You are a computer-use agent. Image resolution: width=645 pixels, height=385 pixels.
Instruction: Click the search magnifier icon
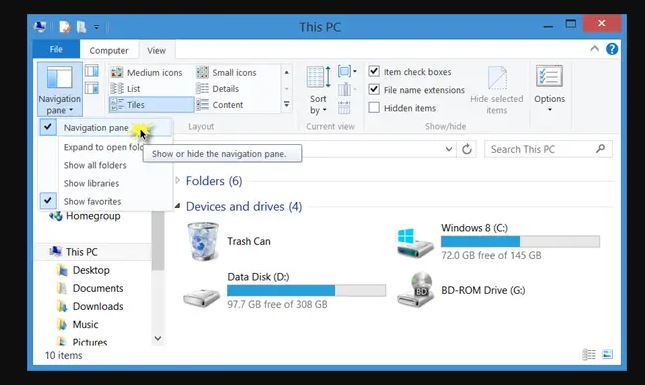coord(601,148)
